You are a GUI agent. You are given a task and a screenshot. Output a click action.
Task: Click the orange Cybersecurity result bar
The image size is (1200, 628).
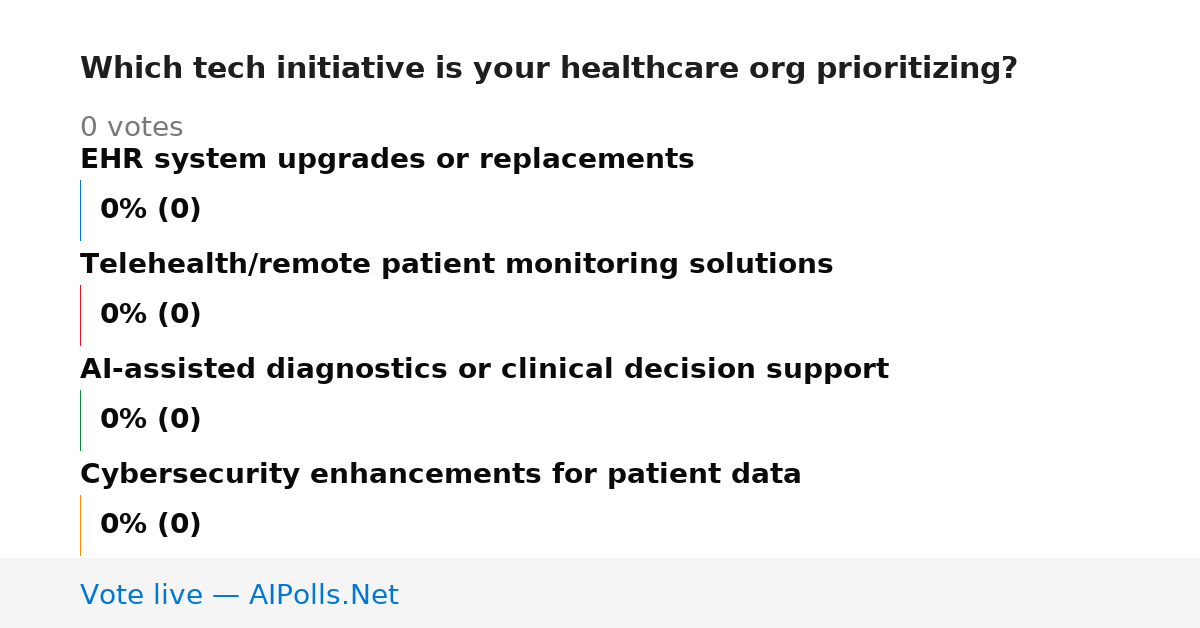pyautogui.click(x=80, y=525)
